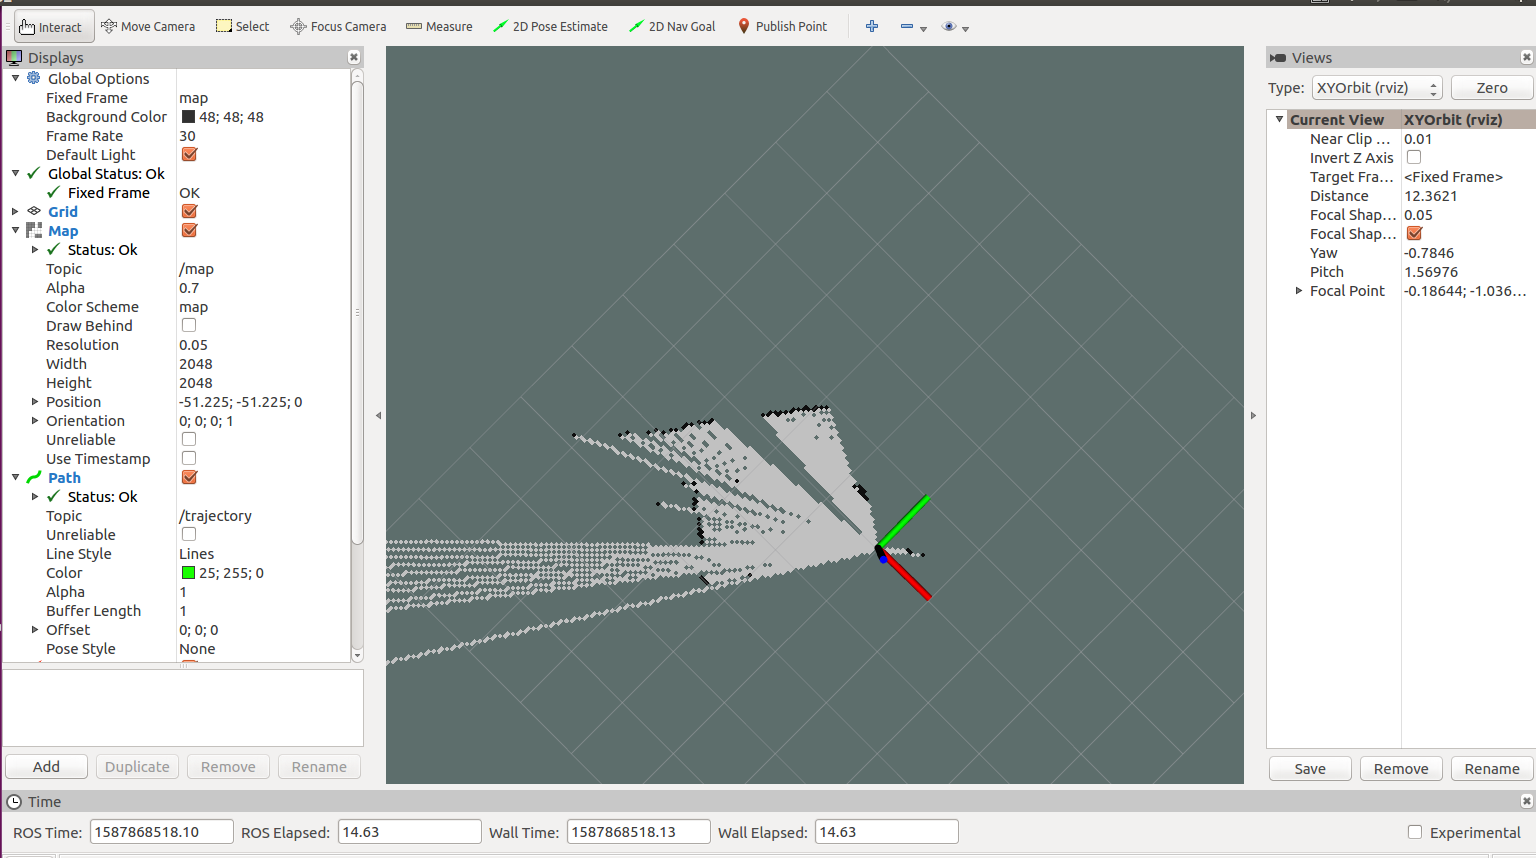The image size is (1536, 858).
Task: Click the ROS Time input field
Action: [161, 832]
